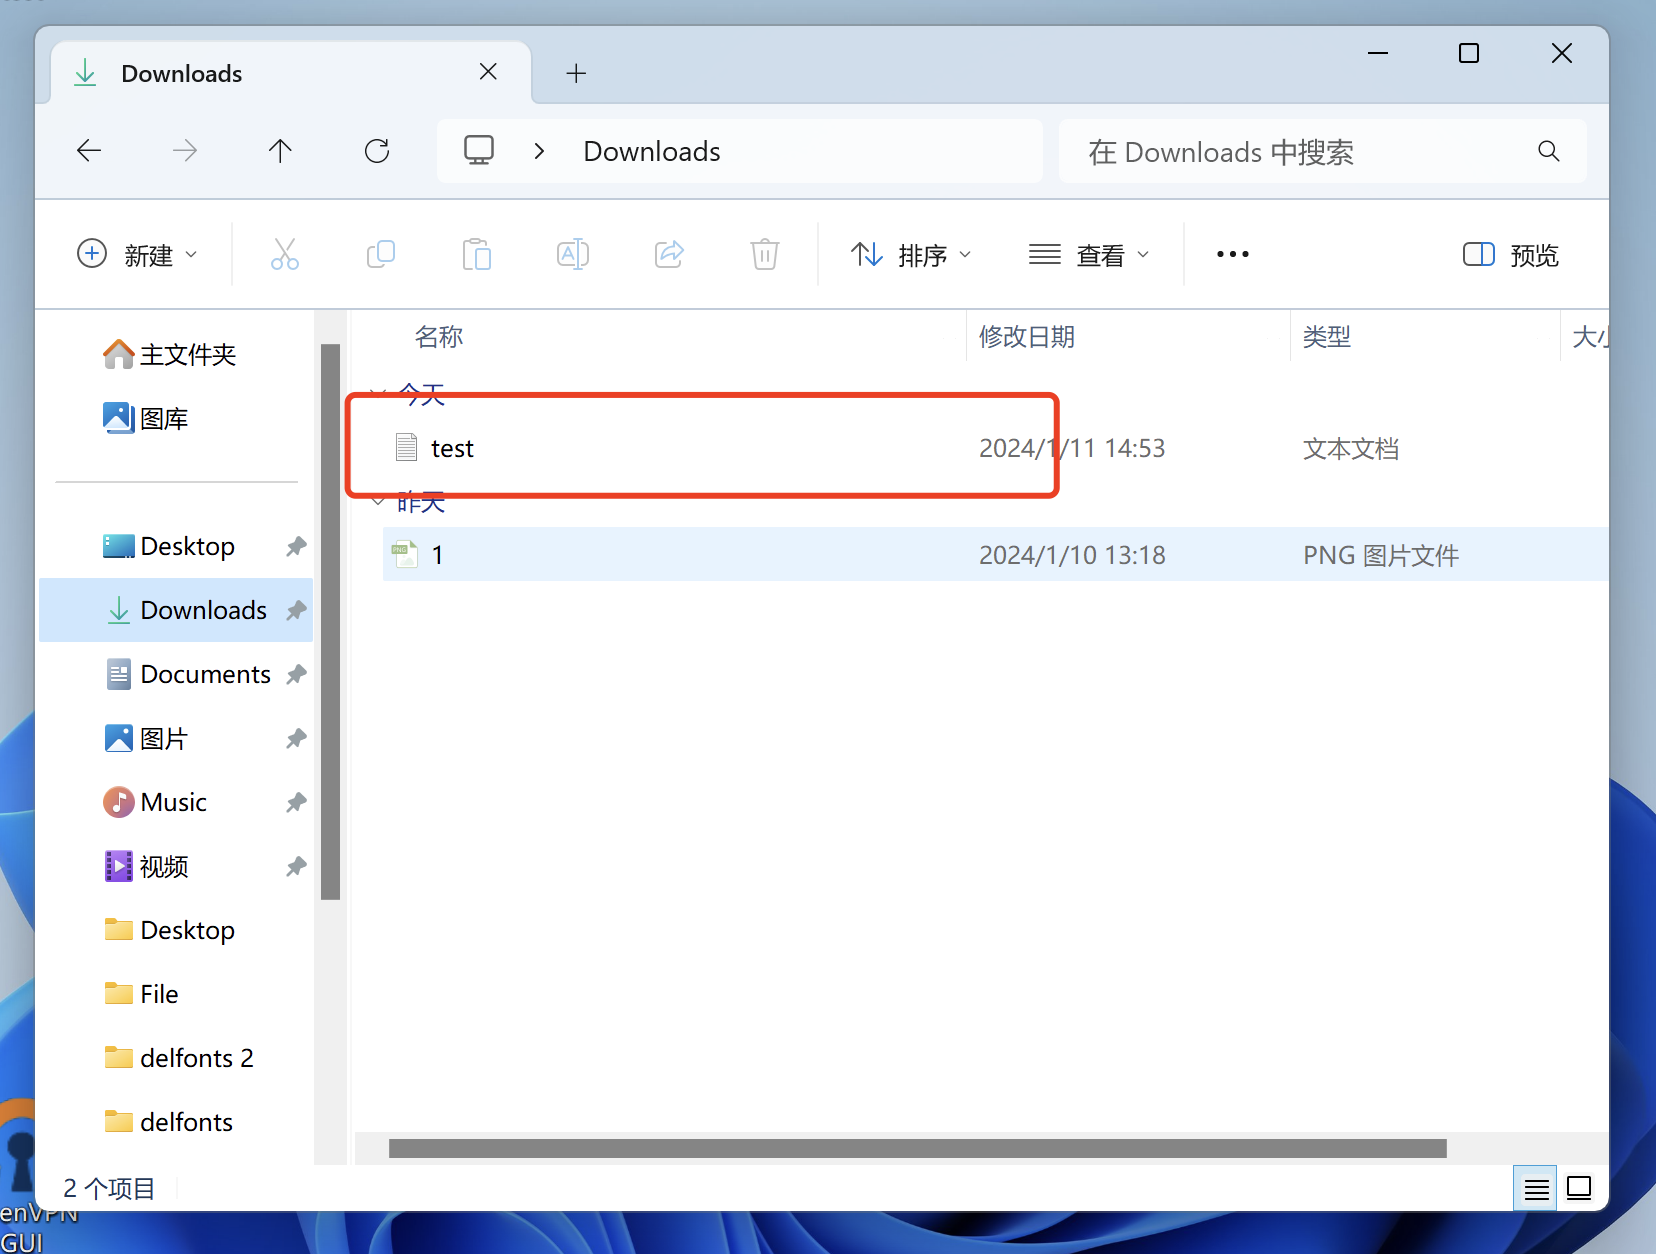Open Documents in sidebar

[188, 675]
